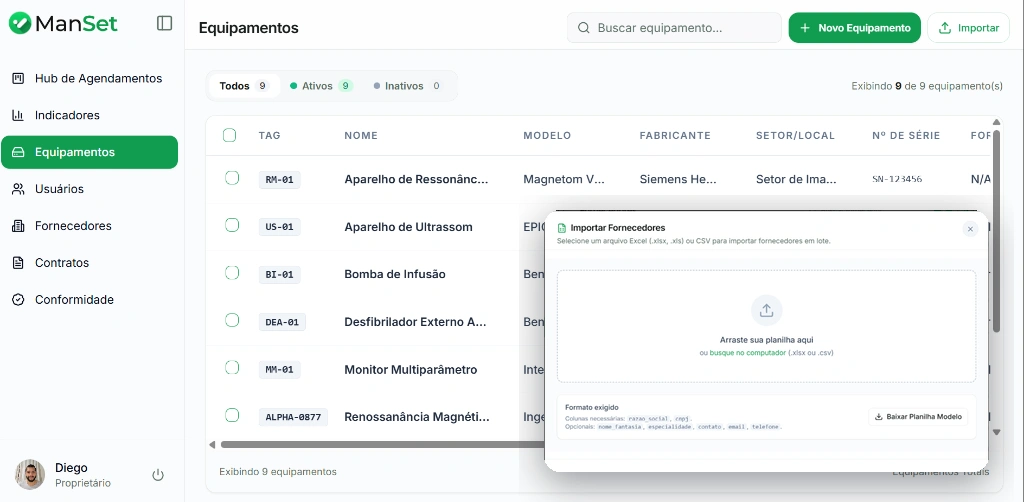Viewport: 1024px width, 502px height.
Task: Click the Conformidade checkmark icon
Action: click(x=18, y=300)
